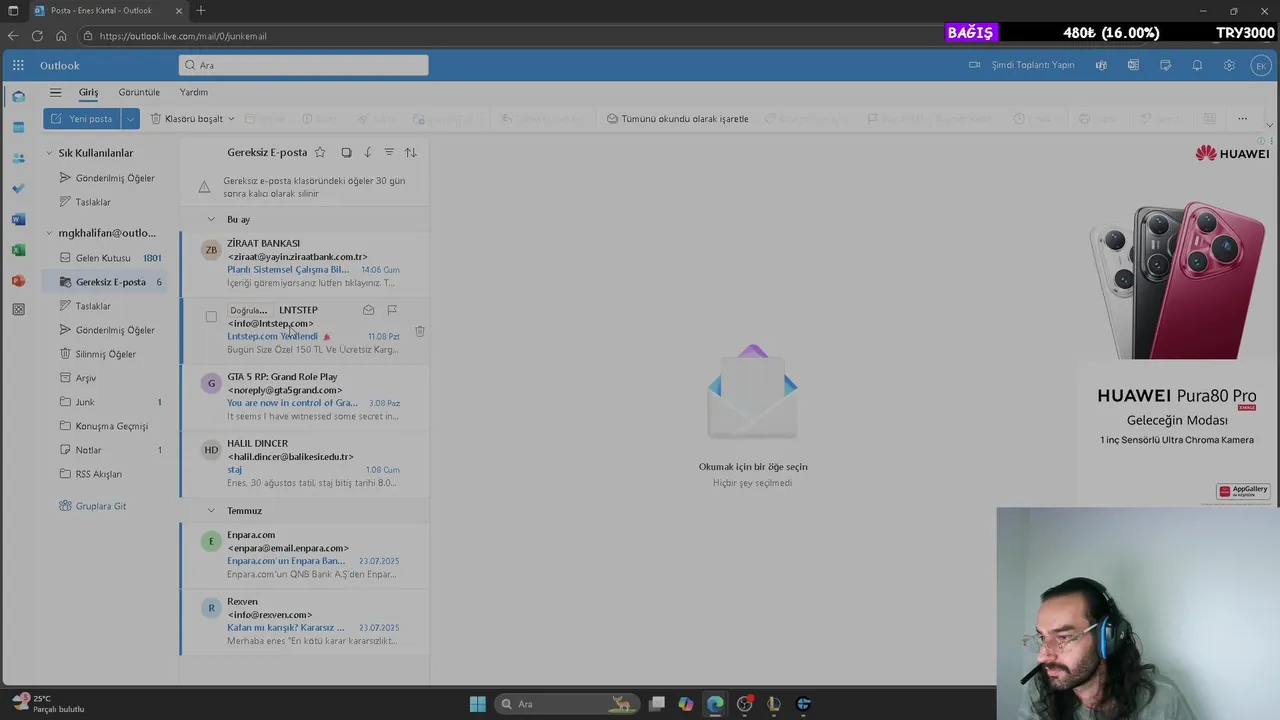Open the EK account profile avatar
The image size is (1280, 720).
click(1261, 65)
